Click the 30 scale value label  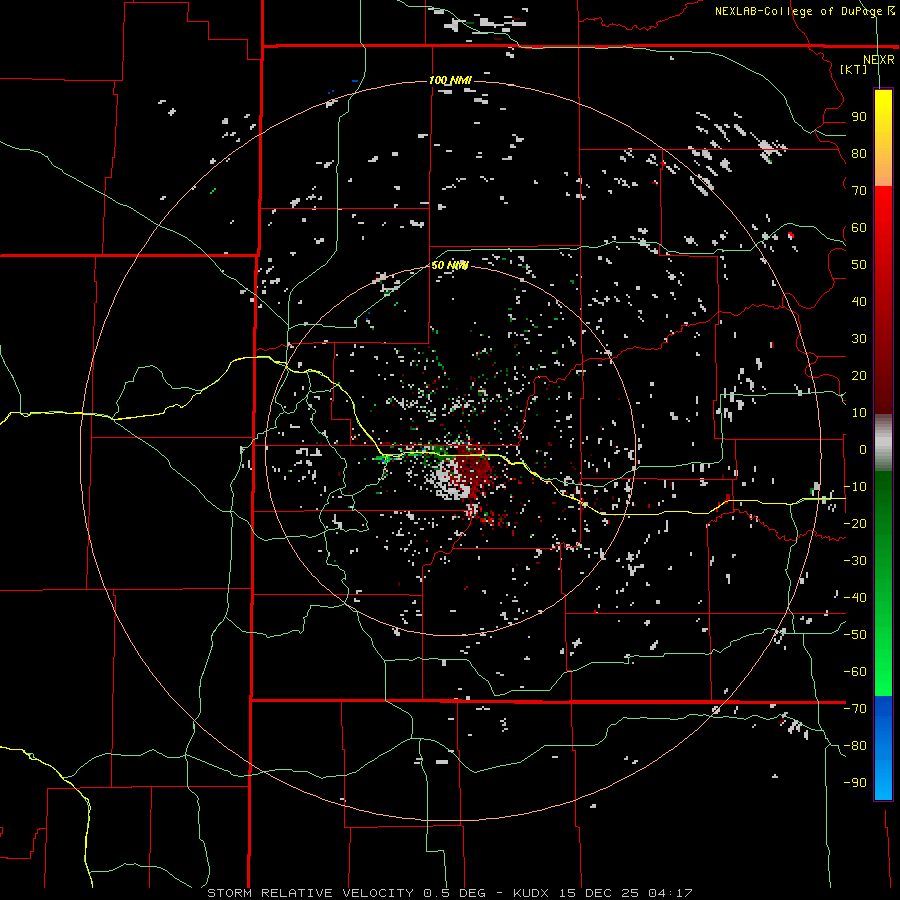[859, 339]
